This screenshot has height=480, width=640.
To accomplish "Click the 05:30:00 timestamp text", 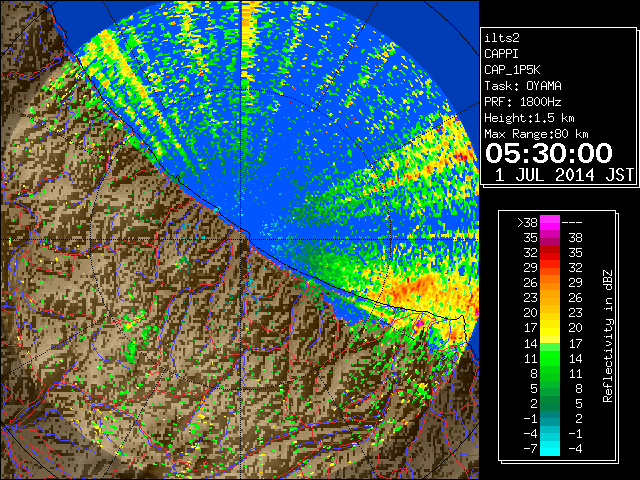I will 549,153.
